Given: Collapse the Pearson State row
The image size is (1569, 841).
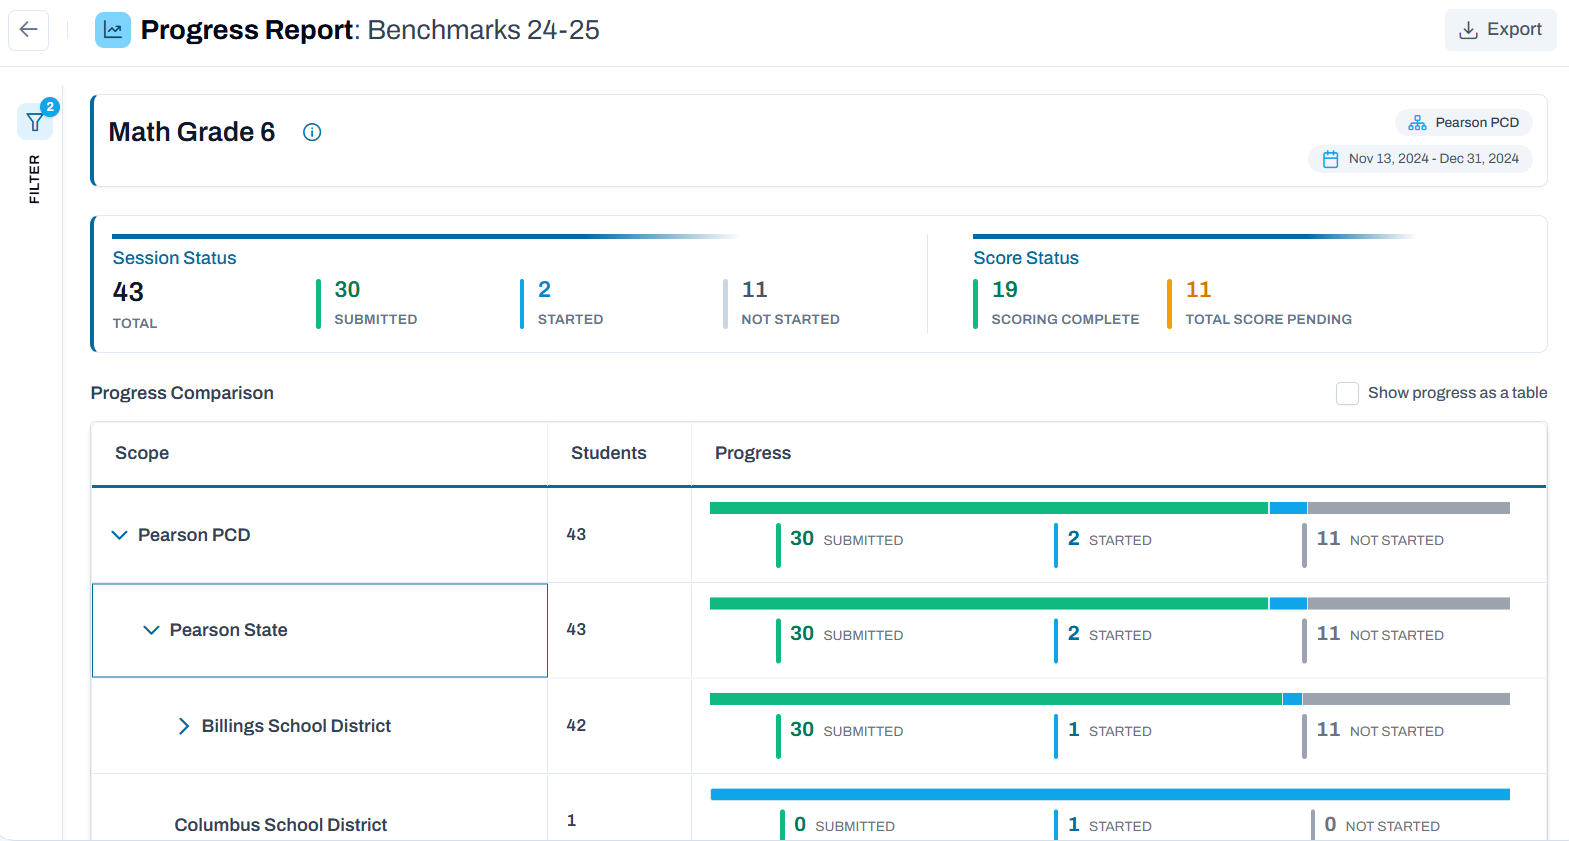Looking at the screenshot, I should click(x=151, y=630).
